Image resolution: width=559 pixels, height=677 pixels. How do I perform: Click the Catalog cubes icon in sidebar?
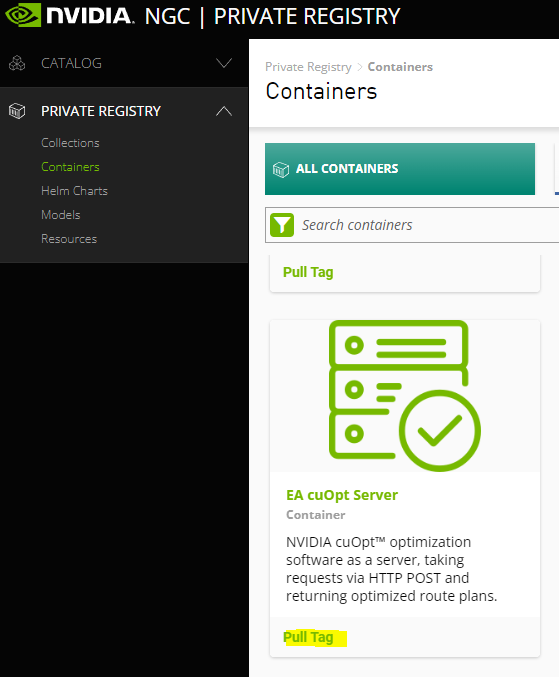[x=17, y=63]
